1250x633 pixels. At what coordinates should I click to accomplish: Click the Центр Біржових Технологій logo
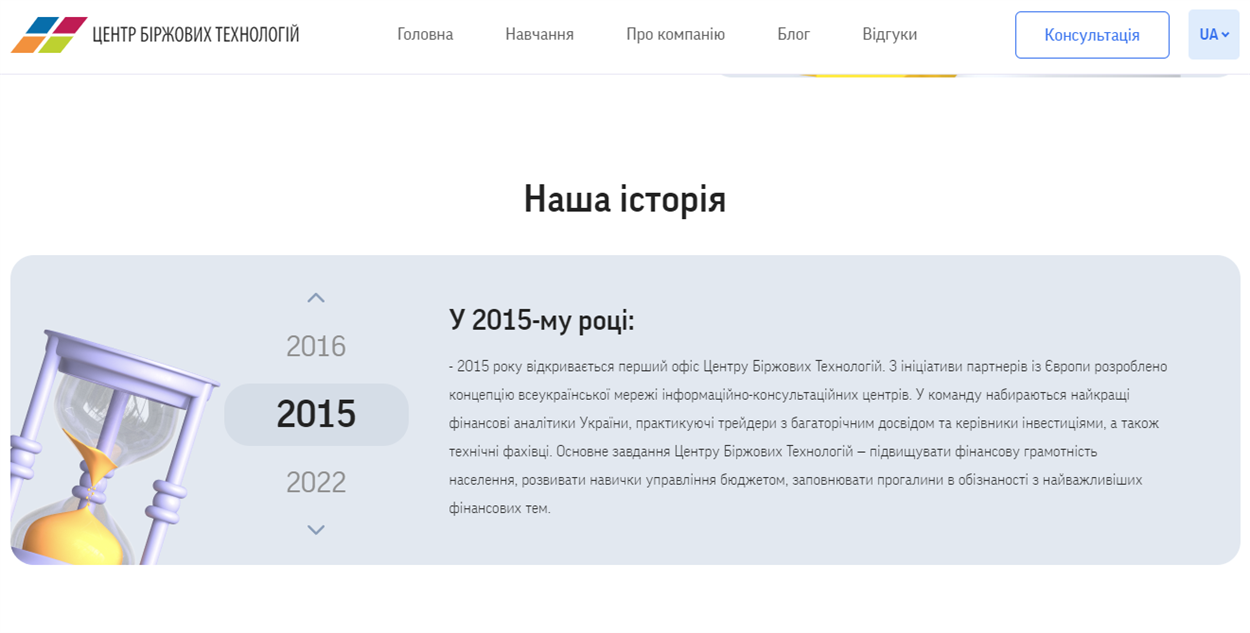pos(155,34)
